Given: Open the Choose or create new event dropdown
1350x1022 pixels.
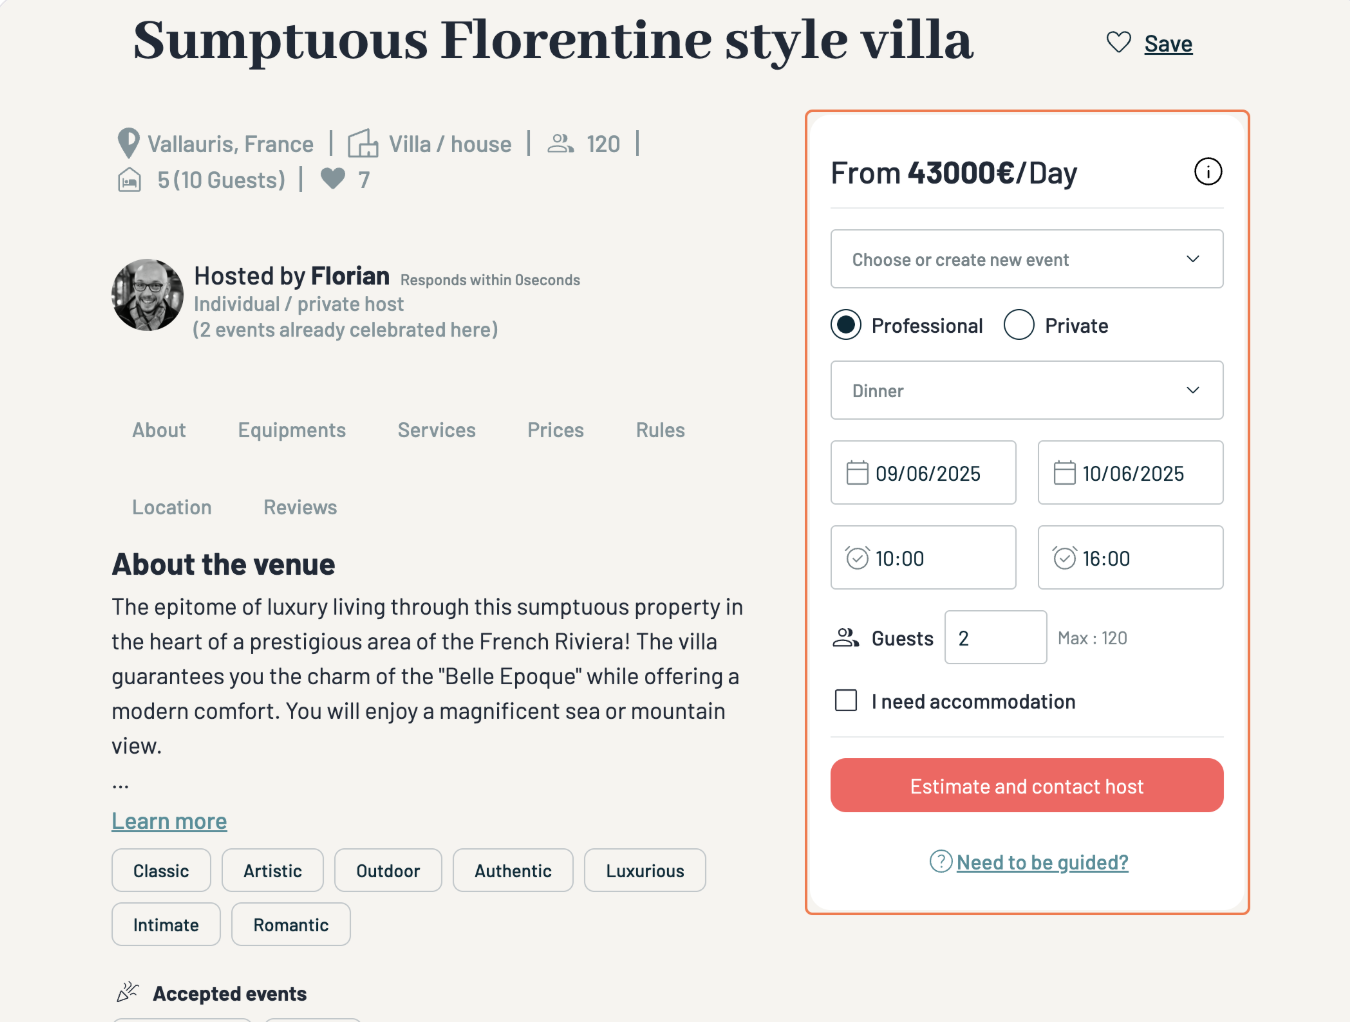Looking at the screenshot, I should 1026,259.
